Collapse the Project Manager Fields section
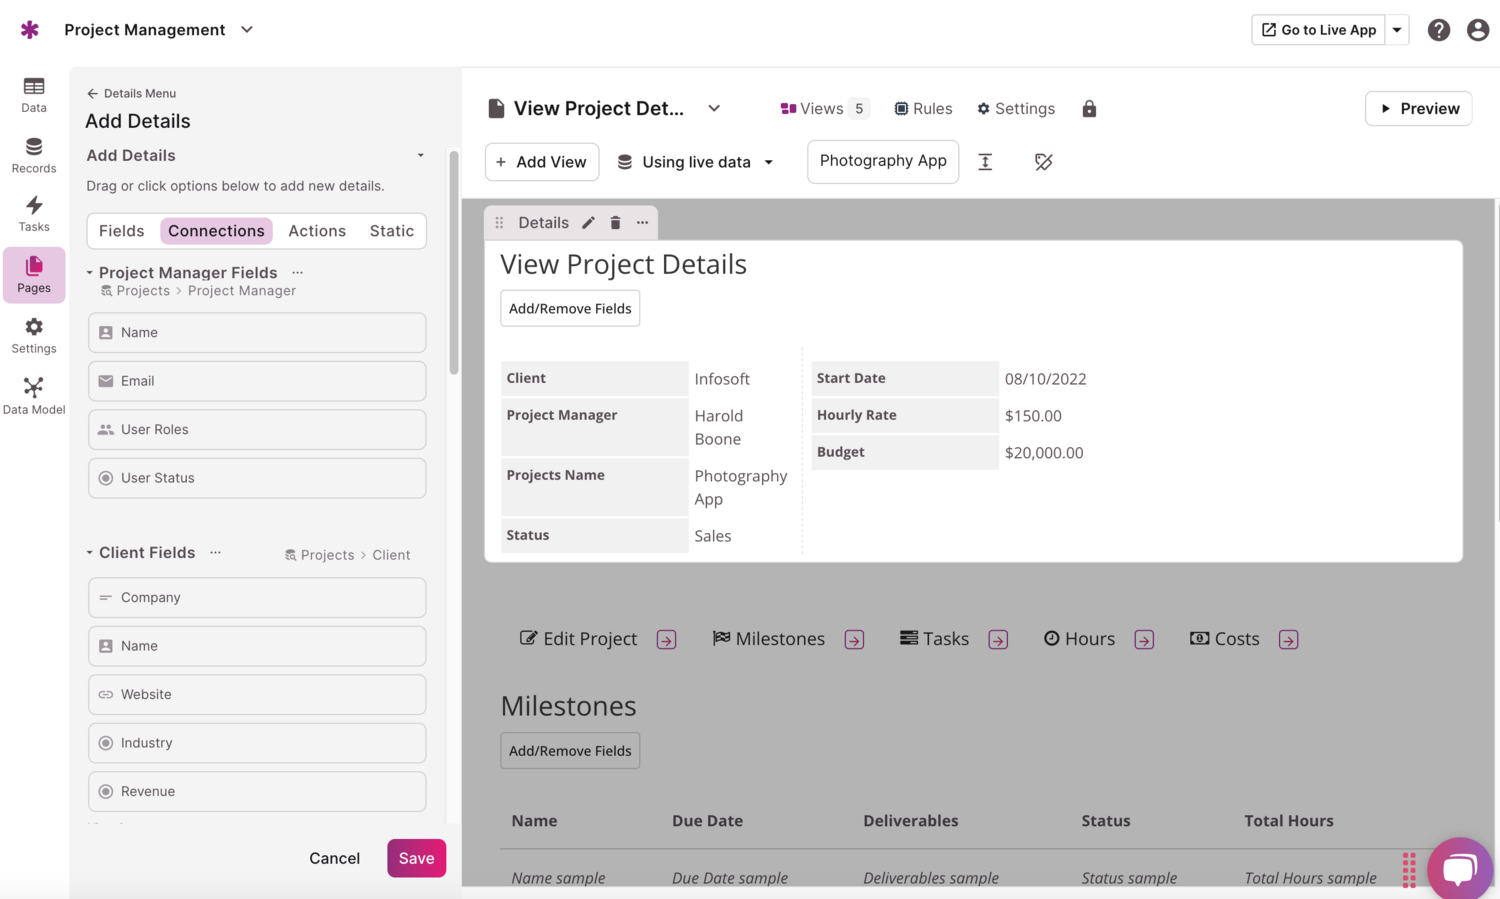The height and width of the screenshot is (899, 1500). [x=90, y=273]
